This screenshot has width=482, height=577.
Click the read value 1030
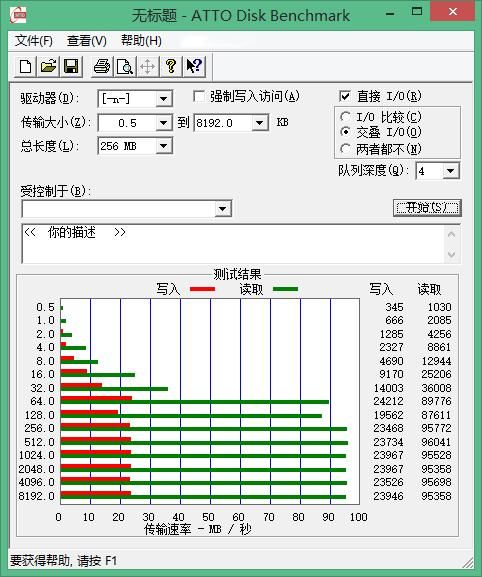pos(439,307)
